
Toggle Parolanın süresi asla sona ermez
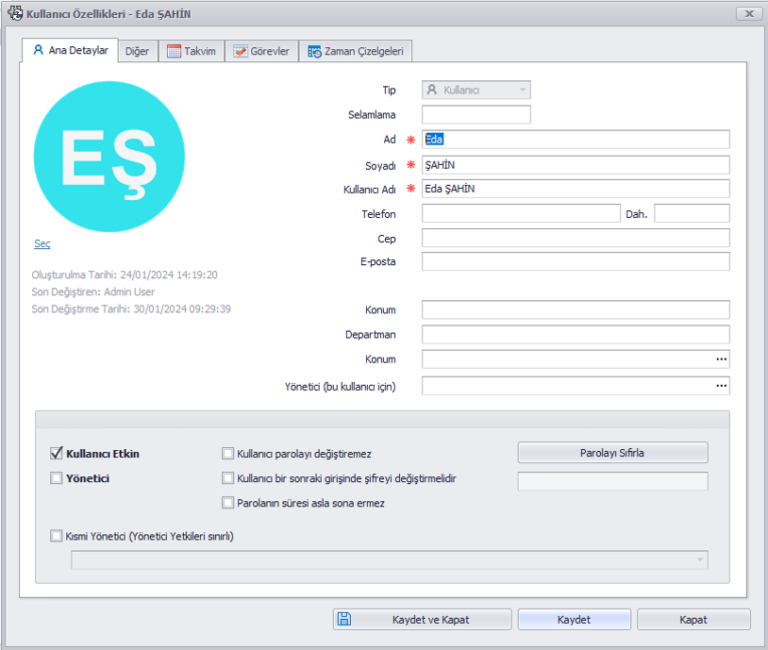coord(228,503)
